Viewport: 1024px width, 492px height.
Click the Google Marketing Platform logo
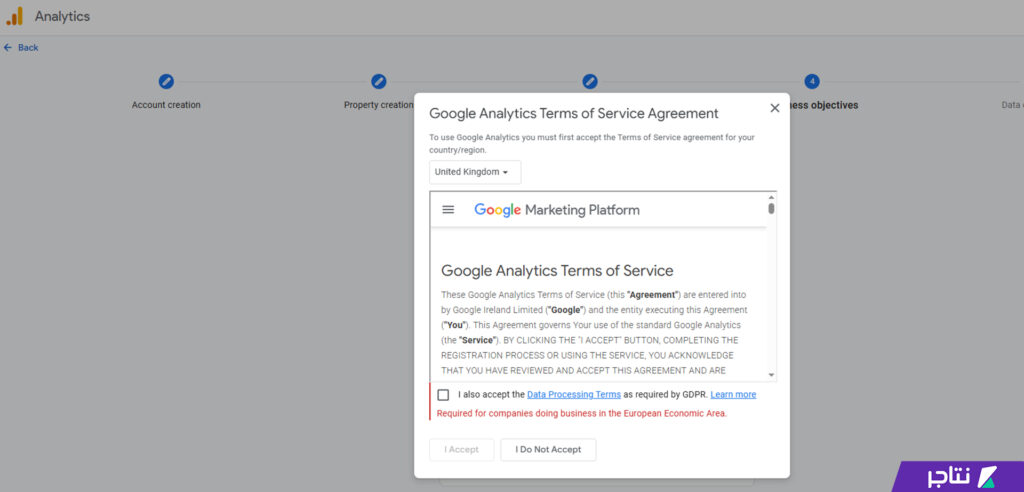pyautogui.click(x=557, y=210)
